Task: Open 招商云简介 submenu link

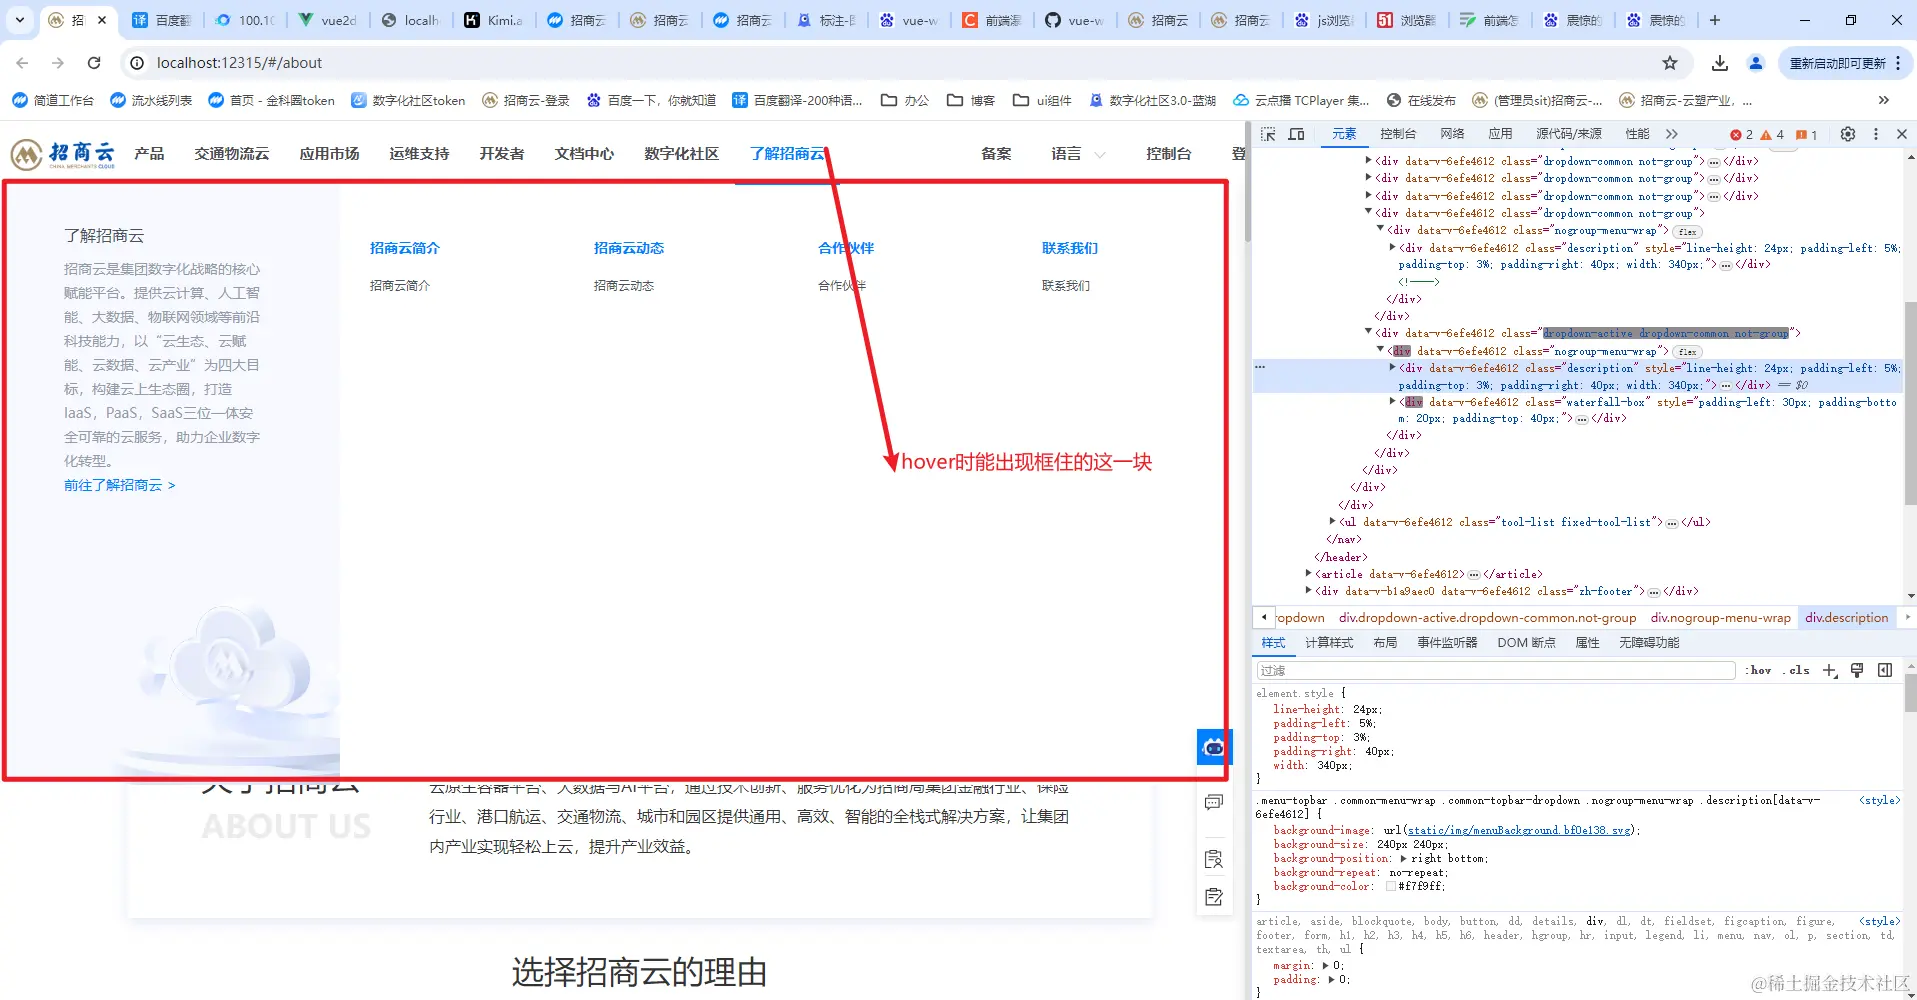Action: [x=399, y=286]
